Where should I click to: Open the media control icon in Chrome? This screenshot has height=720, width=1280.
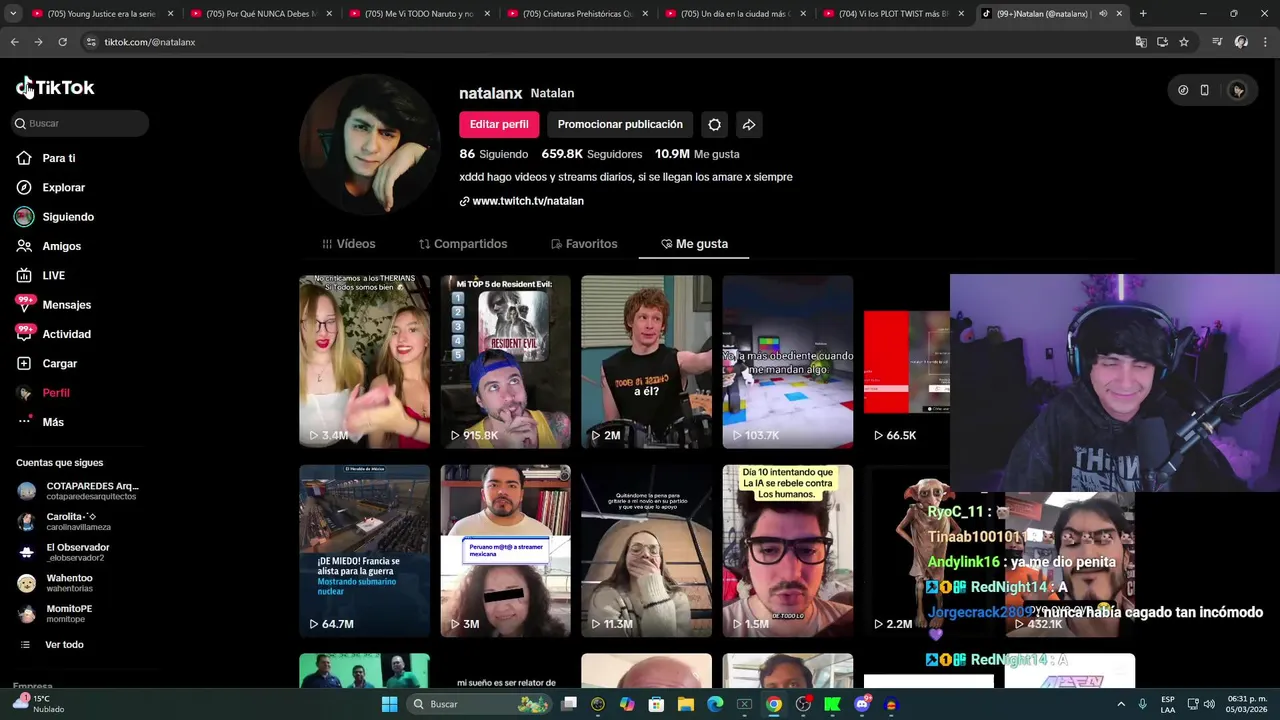pyautogui.click(x=1217, y=42)
